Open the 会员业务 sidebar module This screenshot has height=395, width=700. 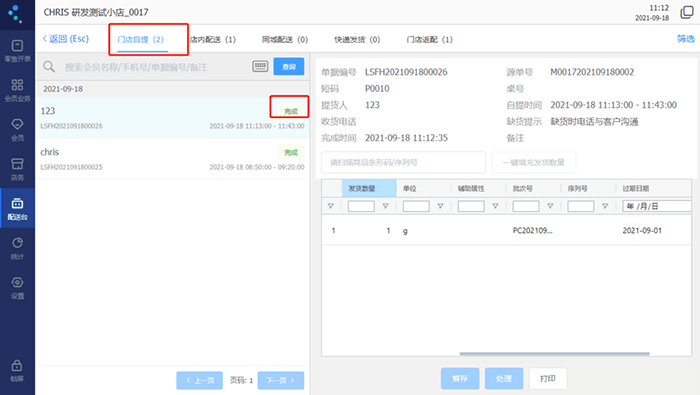(x=17, y=90)
